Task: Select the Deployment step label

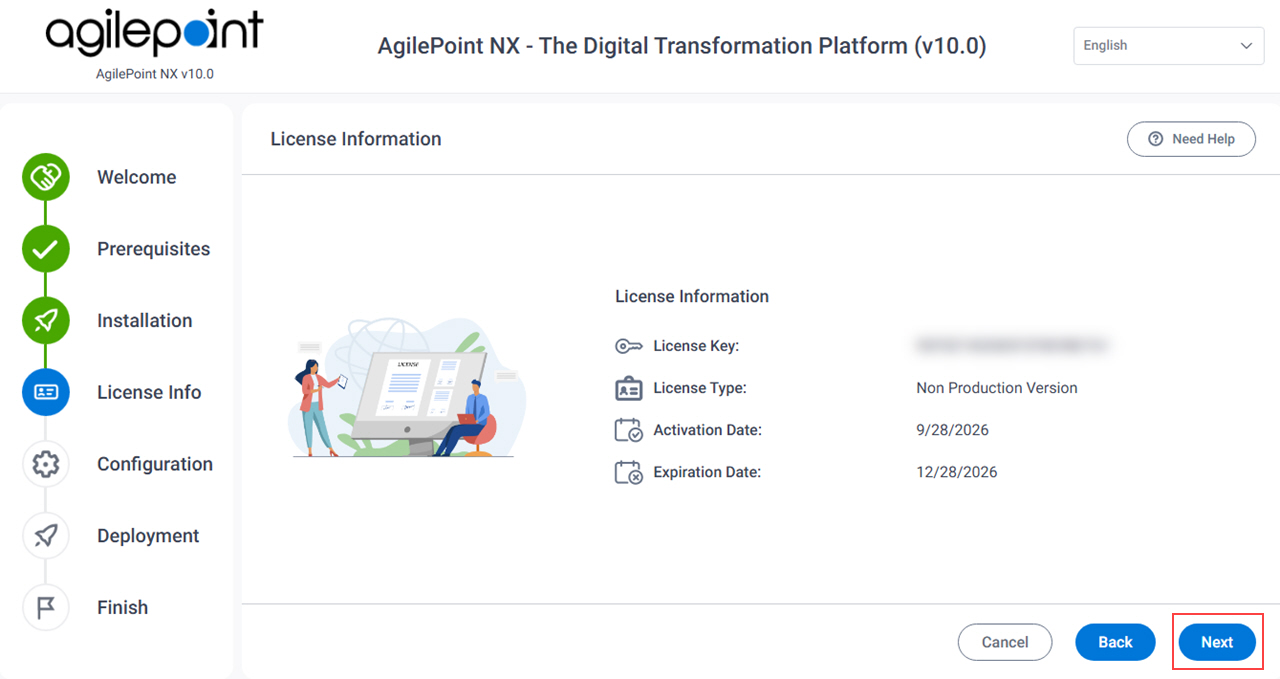Action: coord(148,536)
